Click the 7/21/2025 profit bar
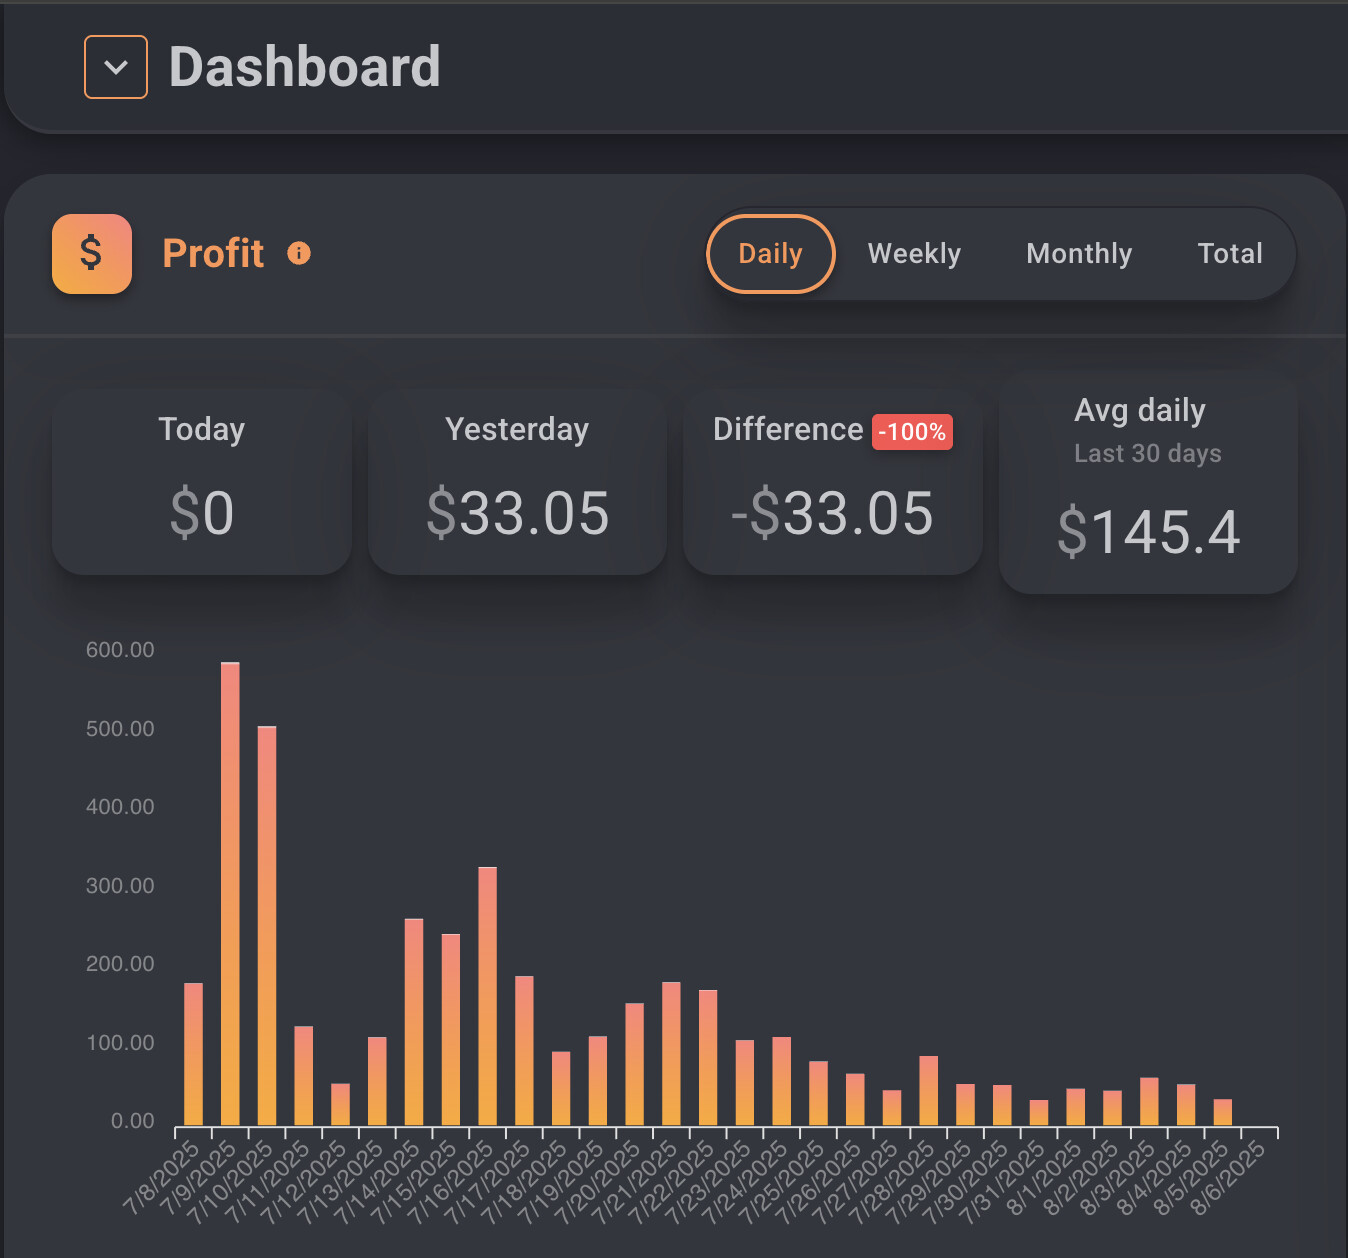Screen dimensions: 1348x1258 click(x=671, y=1053)
